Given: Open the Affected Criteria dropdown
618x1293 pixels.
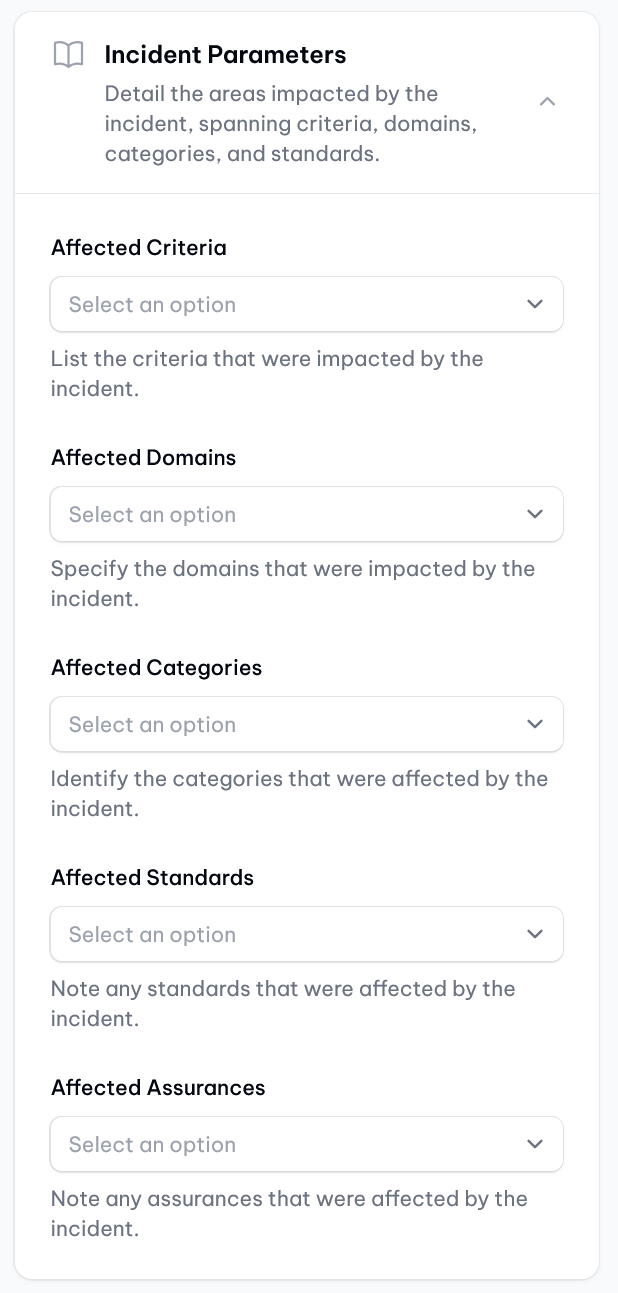Looking at the screenshot, I should point(306,304).
